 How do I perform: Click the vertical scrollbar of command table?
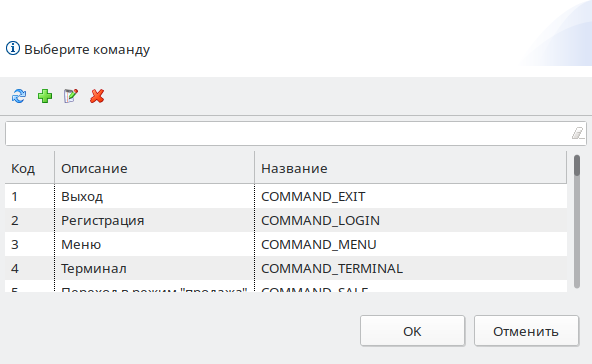click(x=577, y=222)
